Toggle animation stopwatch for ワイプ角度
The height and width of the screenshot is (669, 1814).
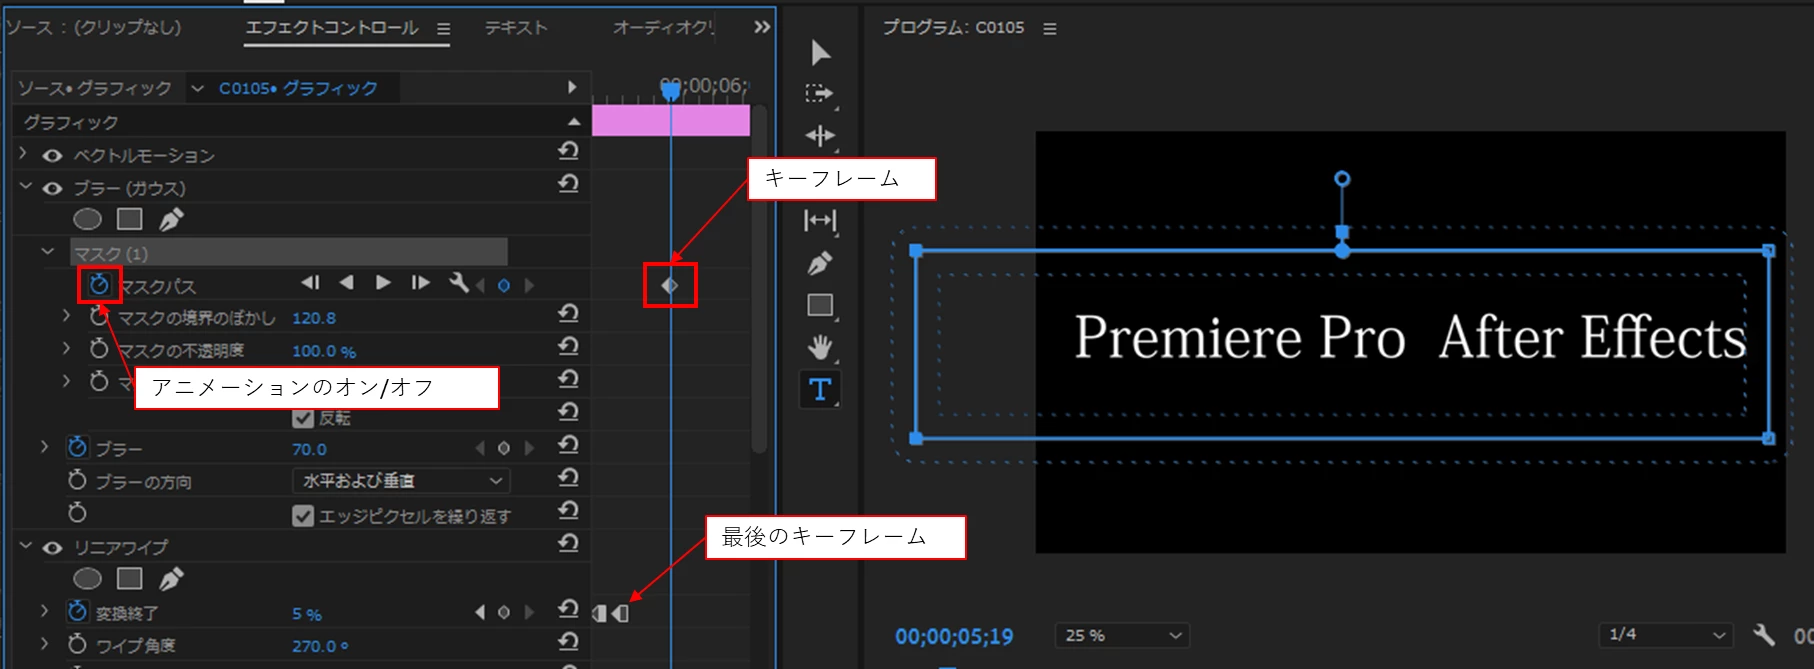pos(77,644)
